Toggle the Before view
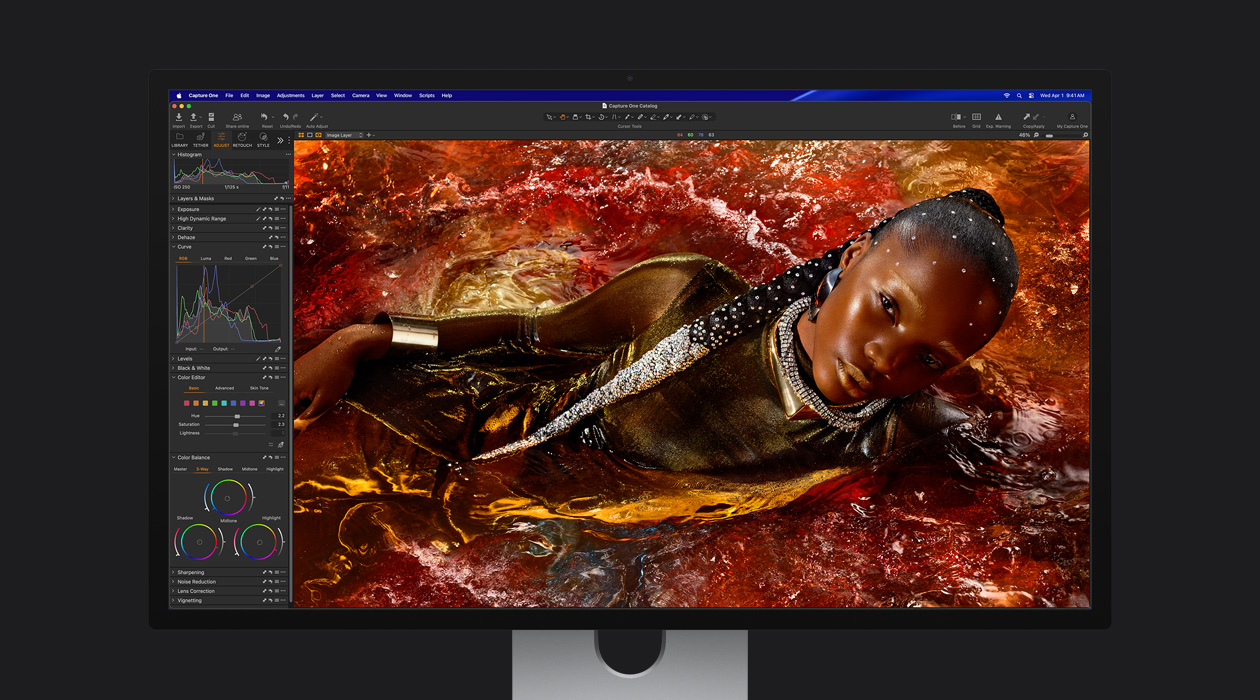This screenshot has height=700, width=1260. coord(958,117)
